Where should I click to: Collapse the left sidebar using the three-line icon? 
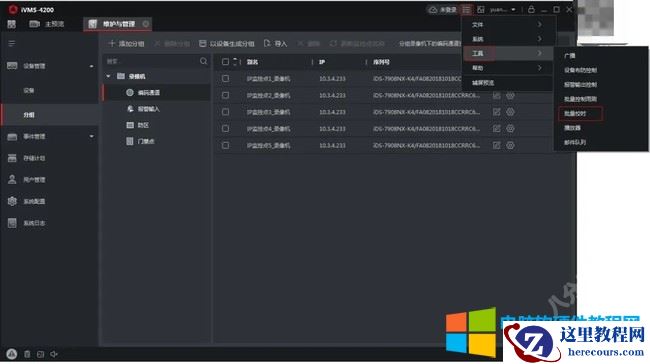12,44
